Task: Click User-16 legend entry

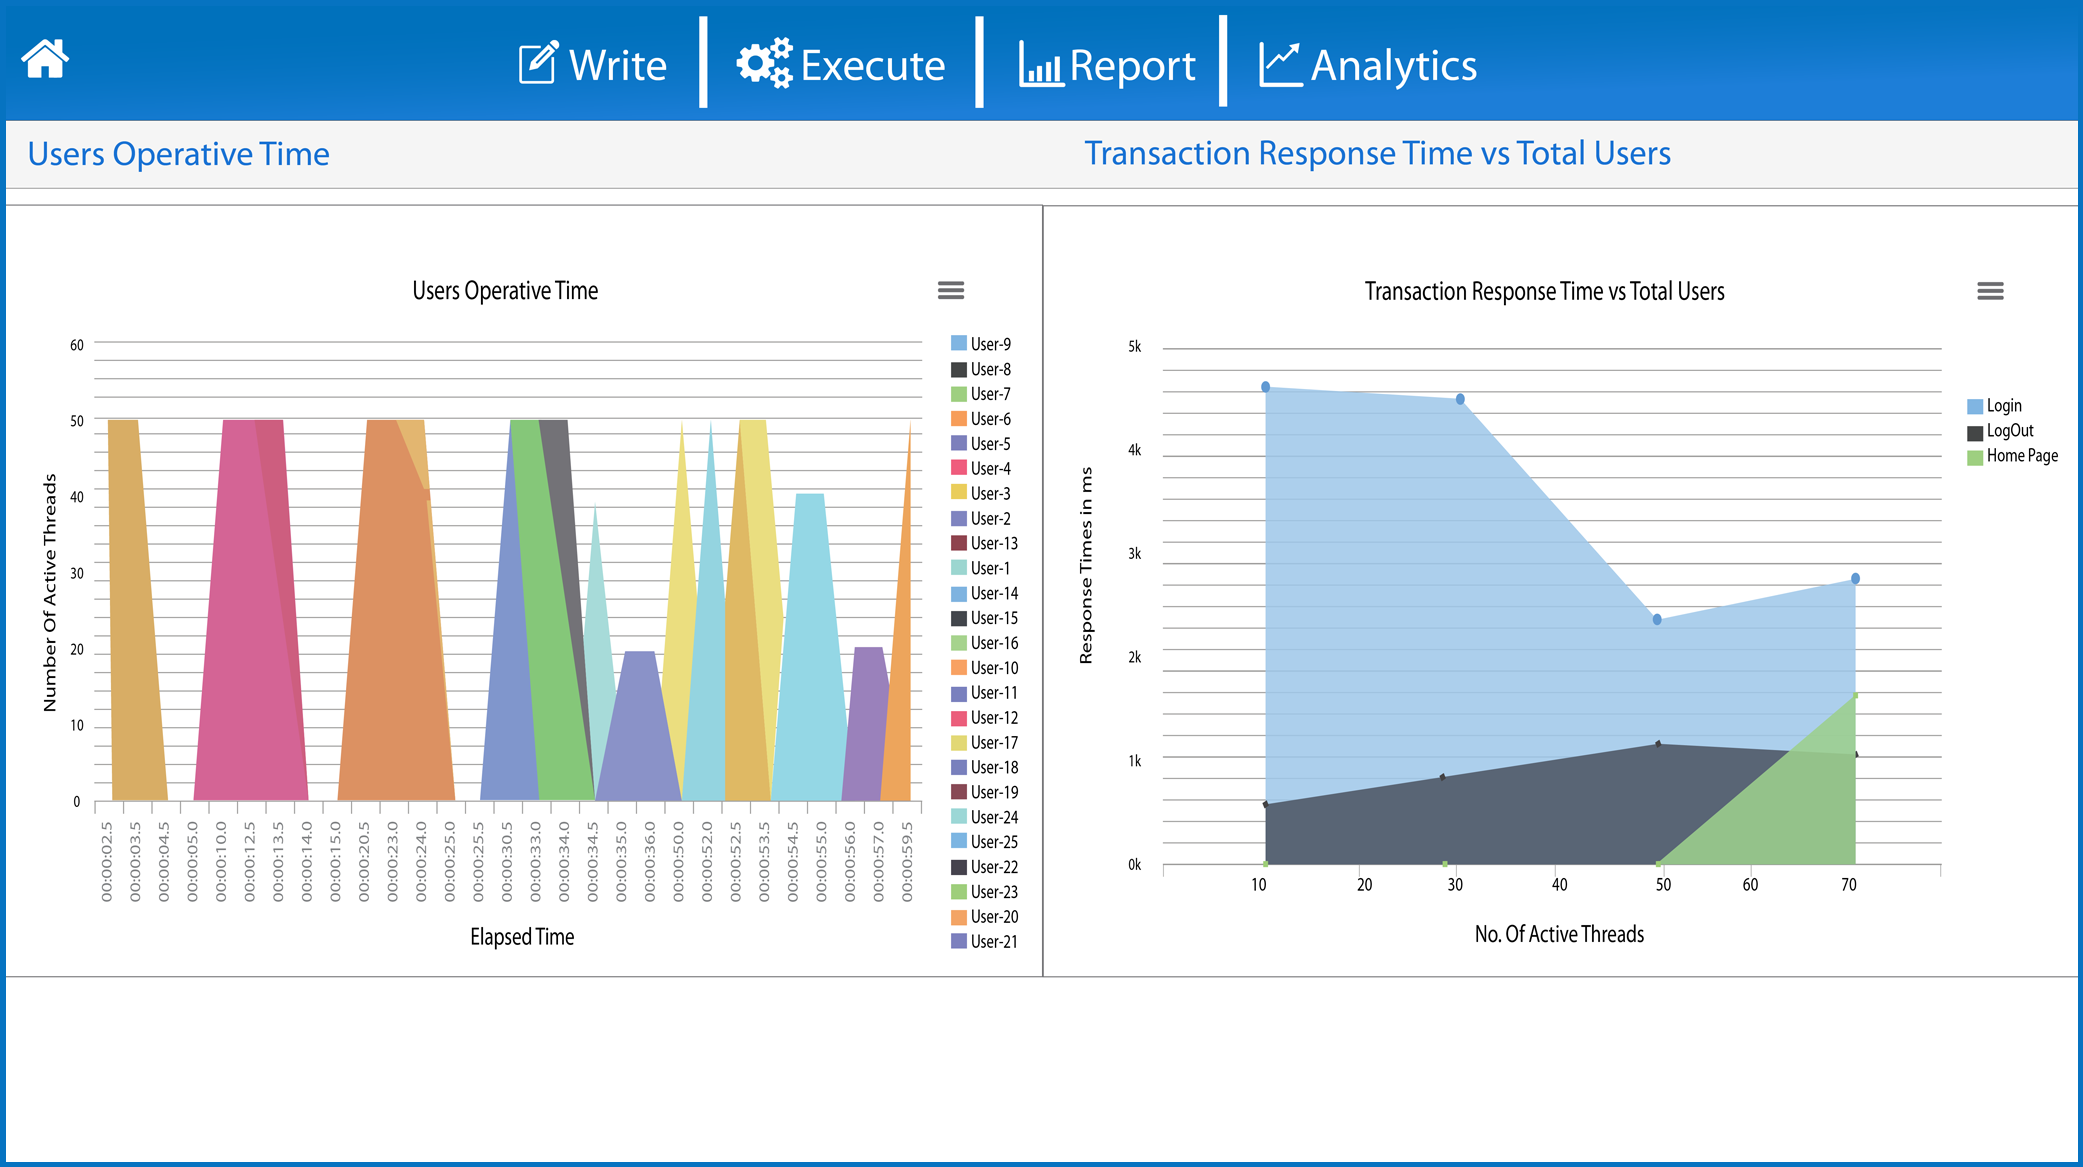Action: coord(985,643)
